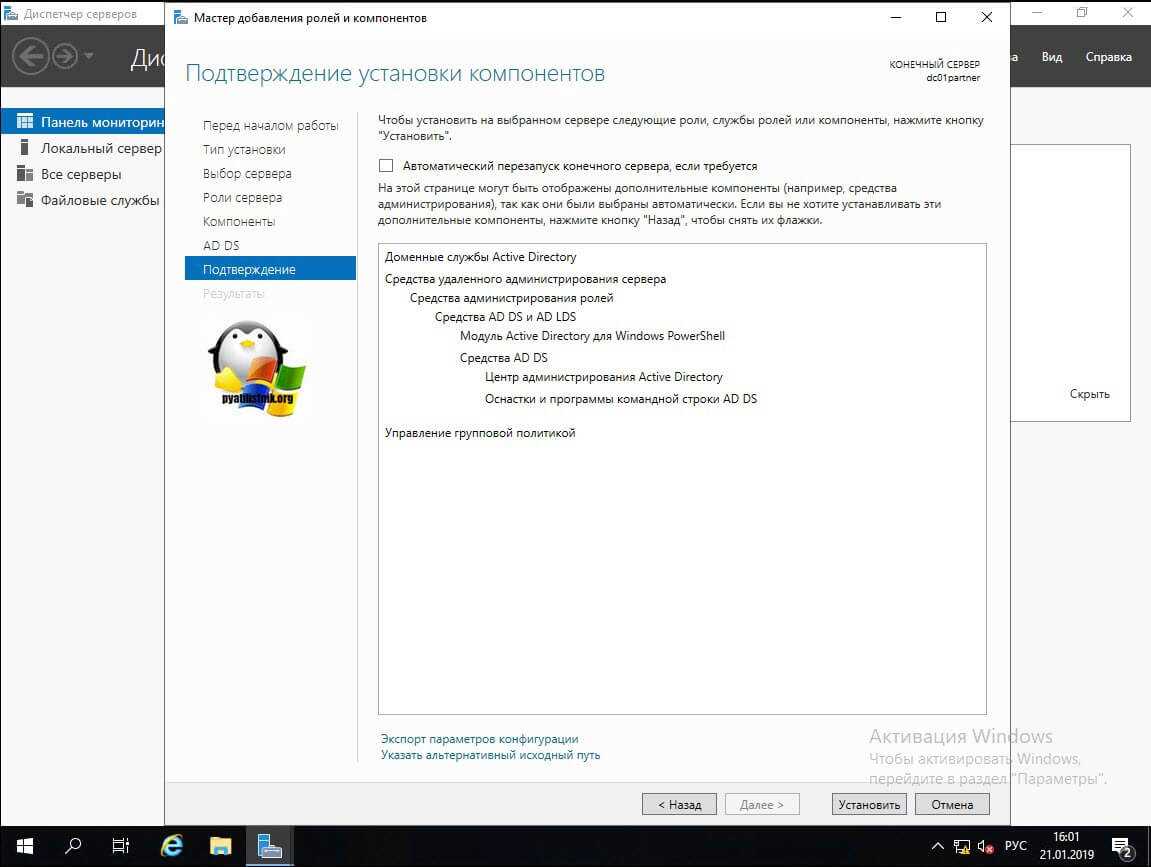Click the All Servers icon in sidebar
The width and height of the screenshot is (1151, 867).
[x=25, y=173]
